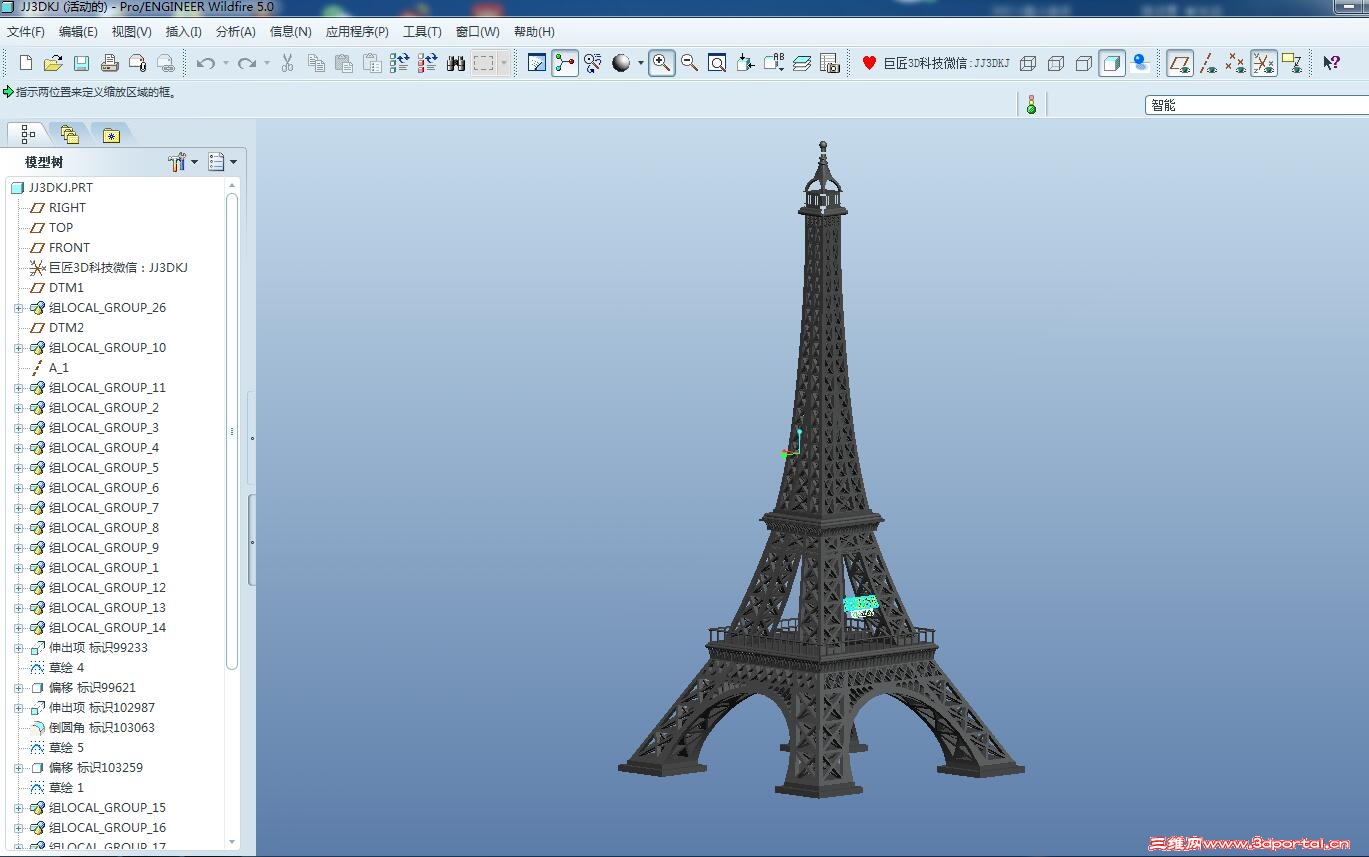The image size is (1369, 857).
Task: Open the 文件(F) menu
Action: point(26,32)
